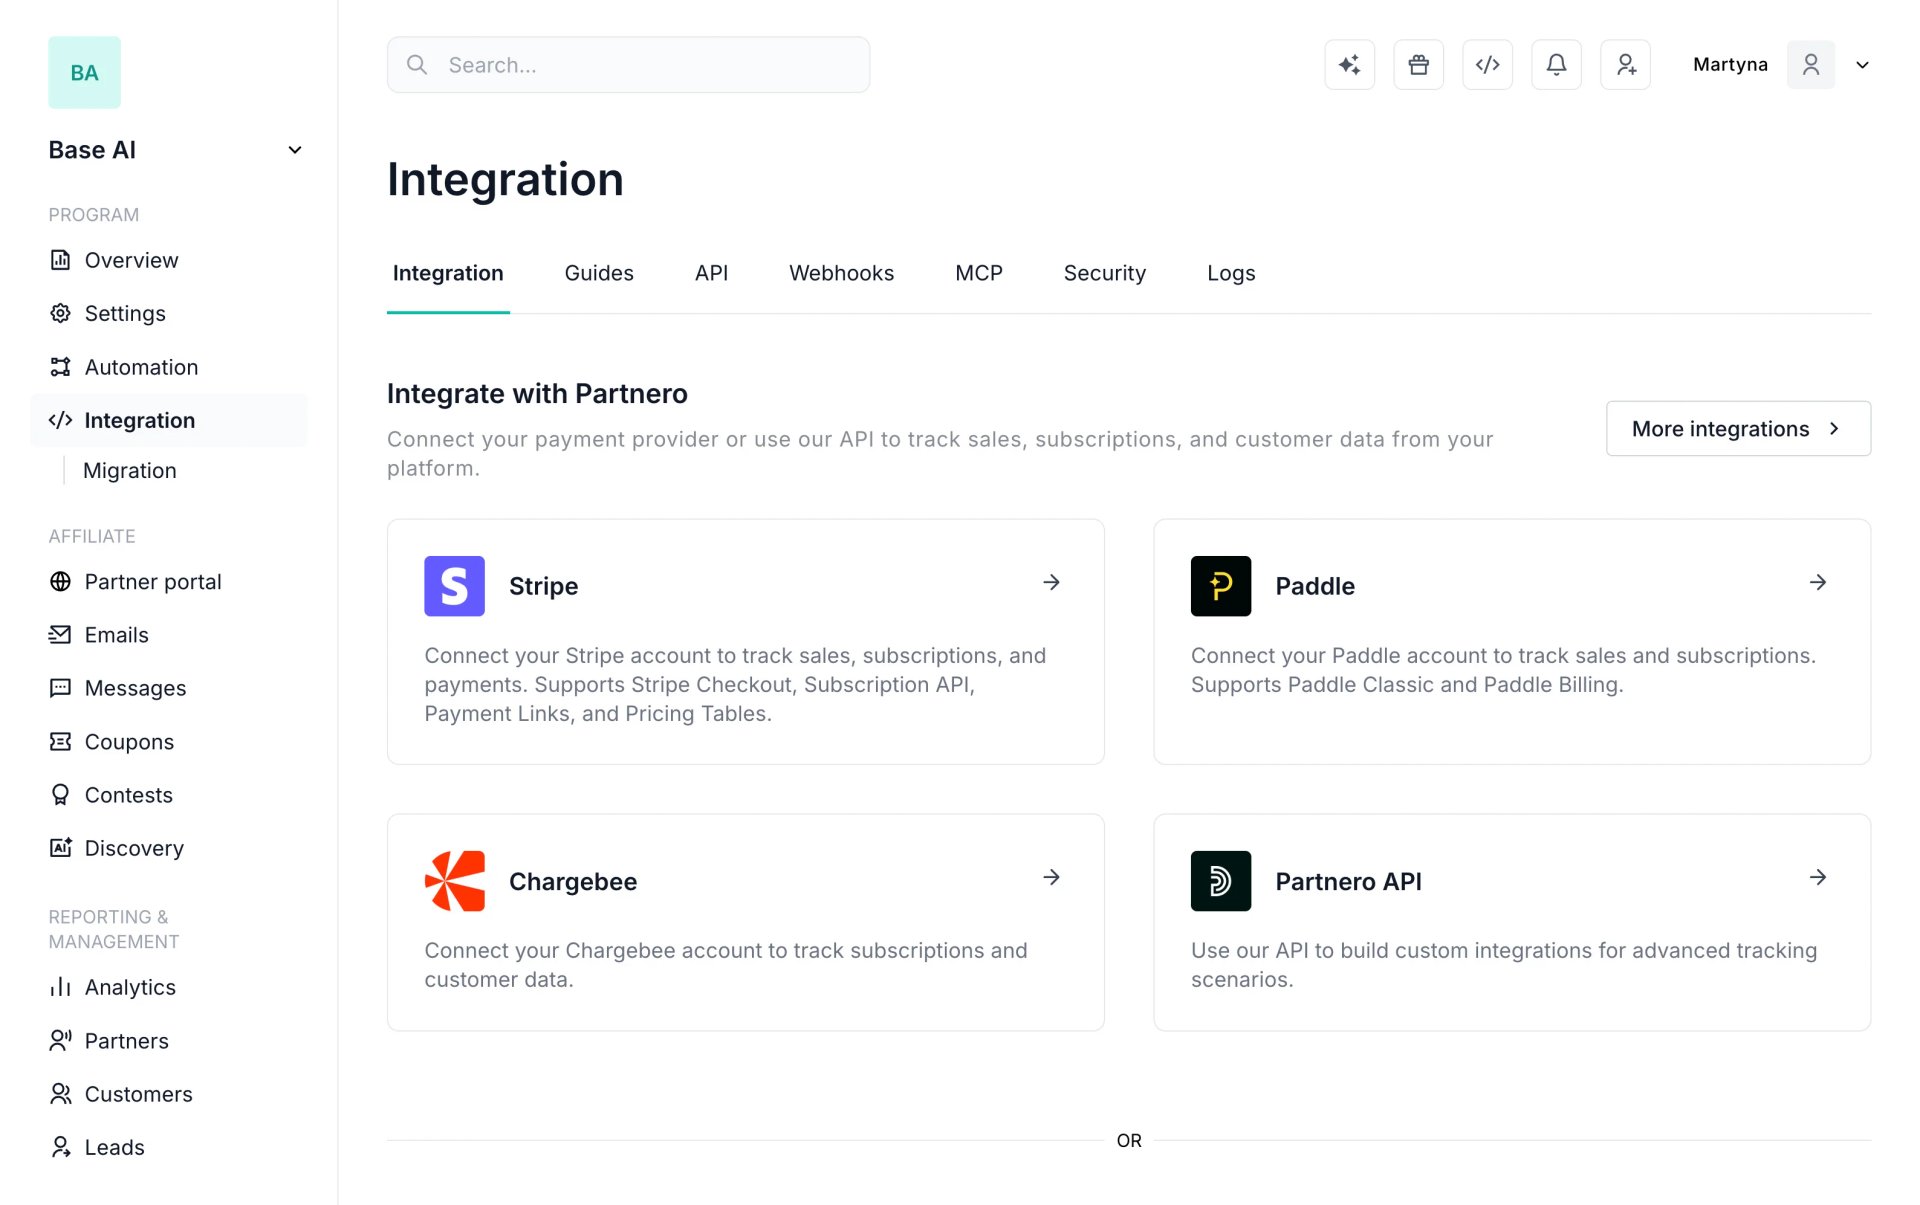Click the Emails envelope icon
Image resolution: width=1920 pixels, height=1205 pixels.
pos(60,635)
